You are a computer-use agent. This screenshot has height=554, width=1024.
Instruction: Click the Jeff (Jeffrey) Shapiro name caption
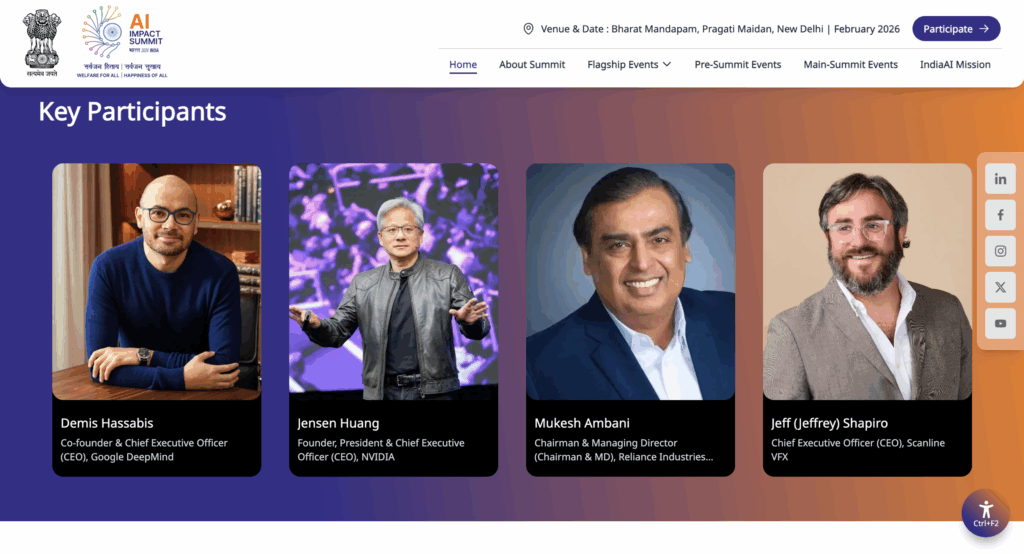(829, 423)
